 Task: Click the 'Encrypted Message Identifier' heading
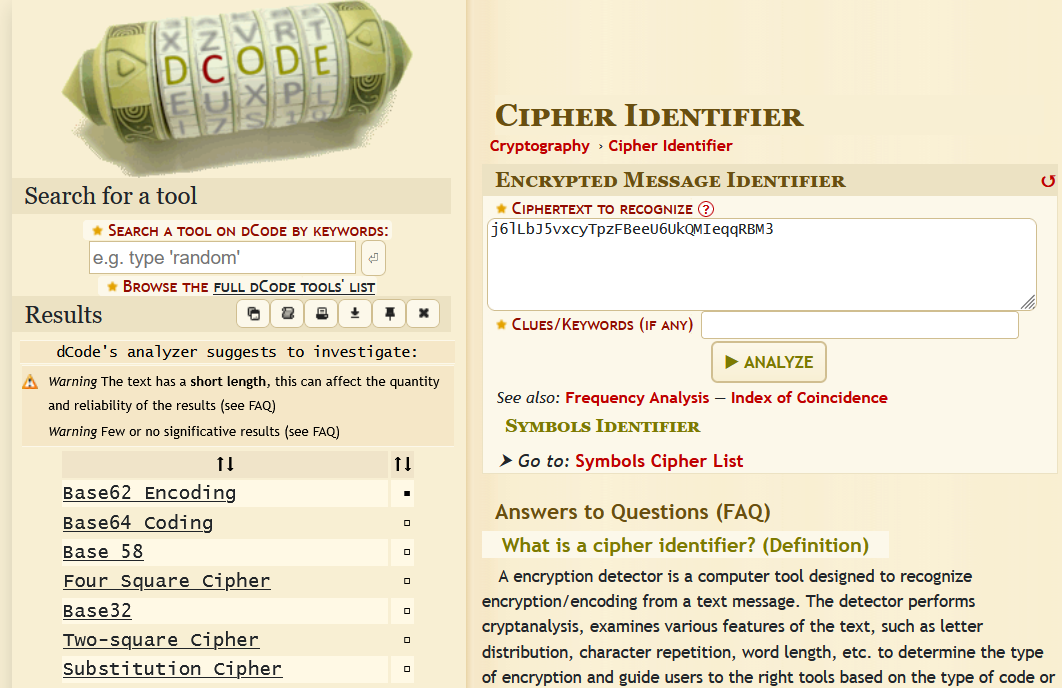pos(670,180)
